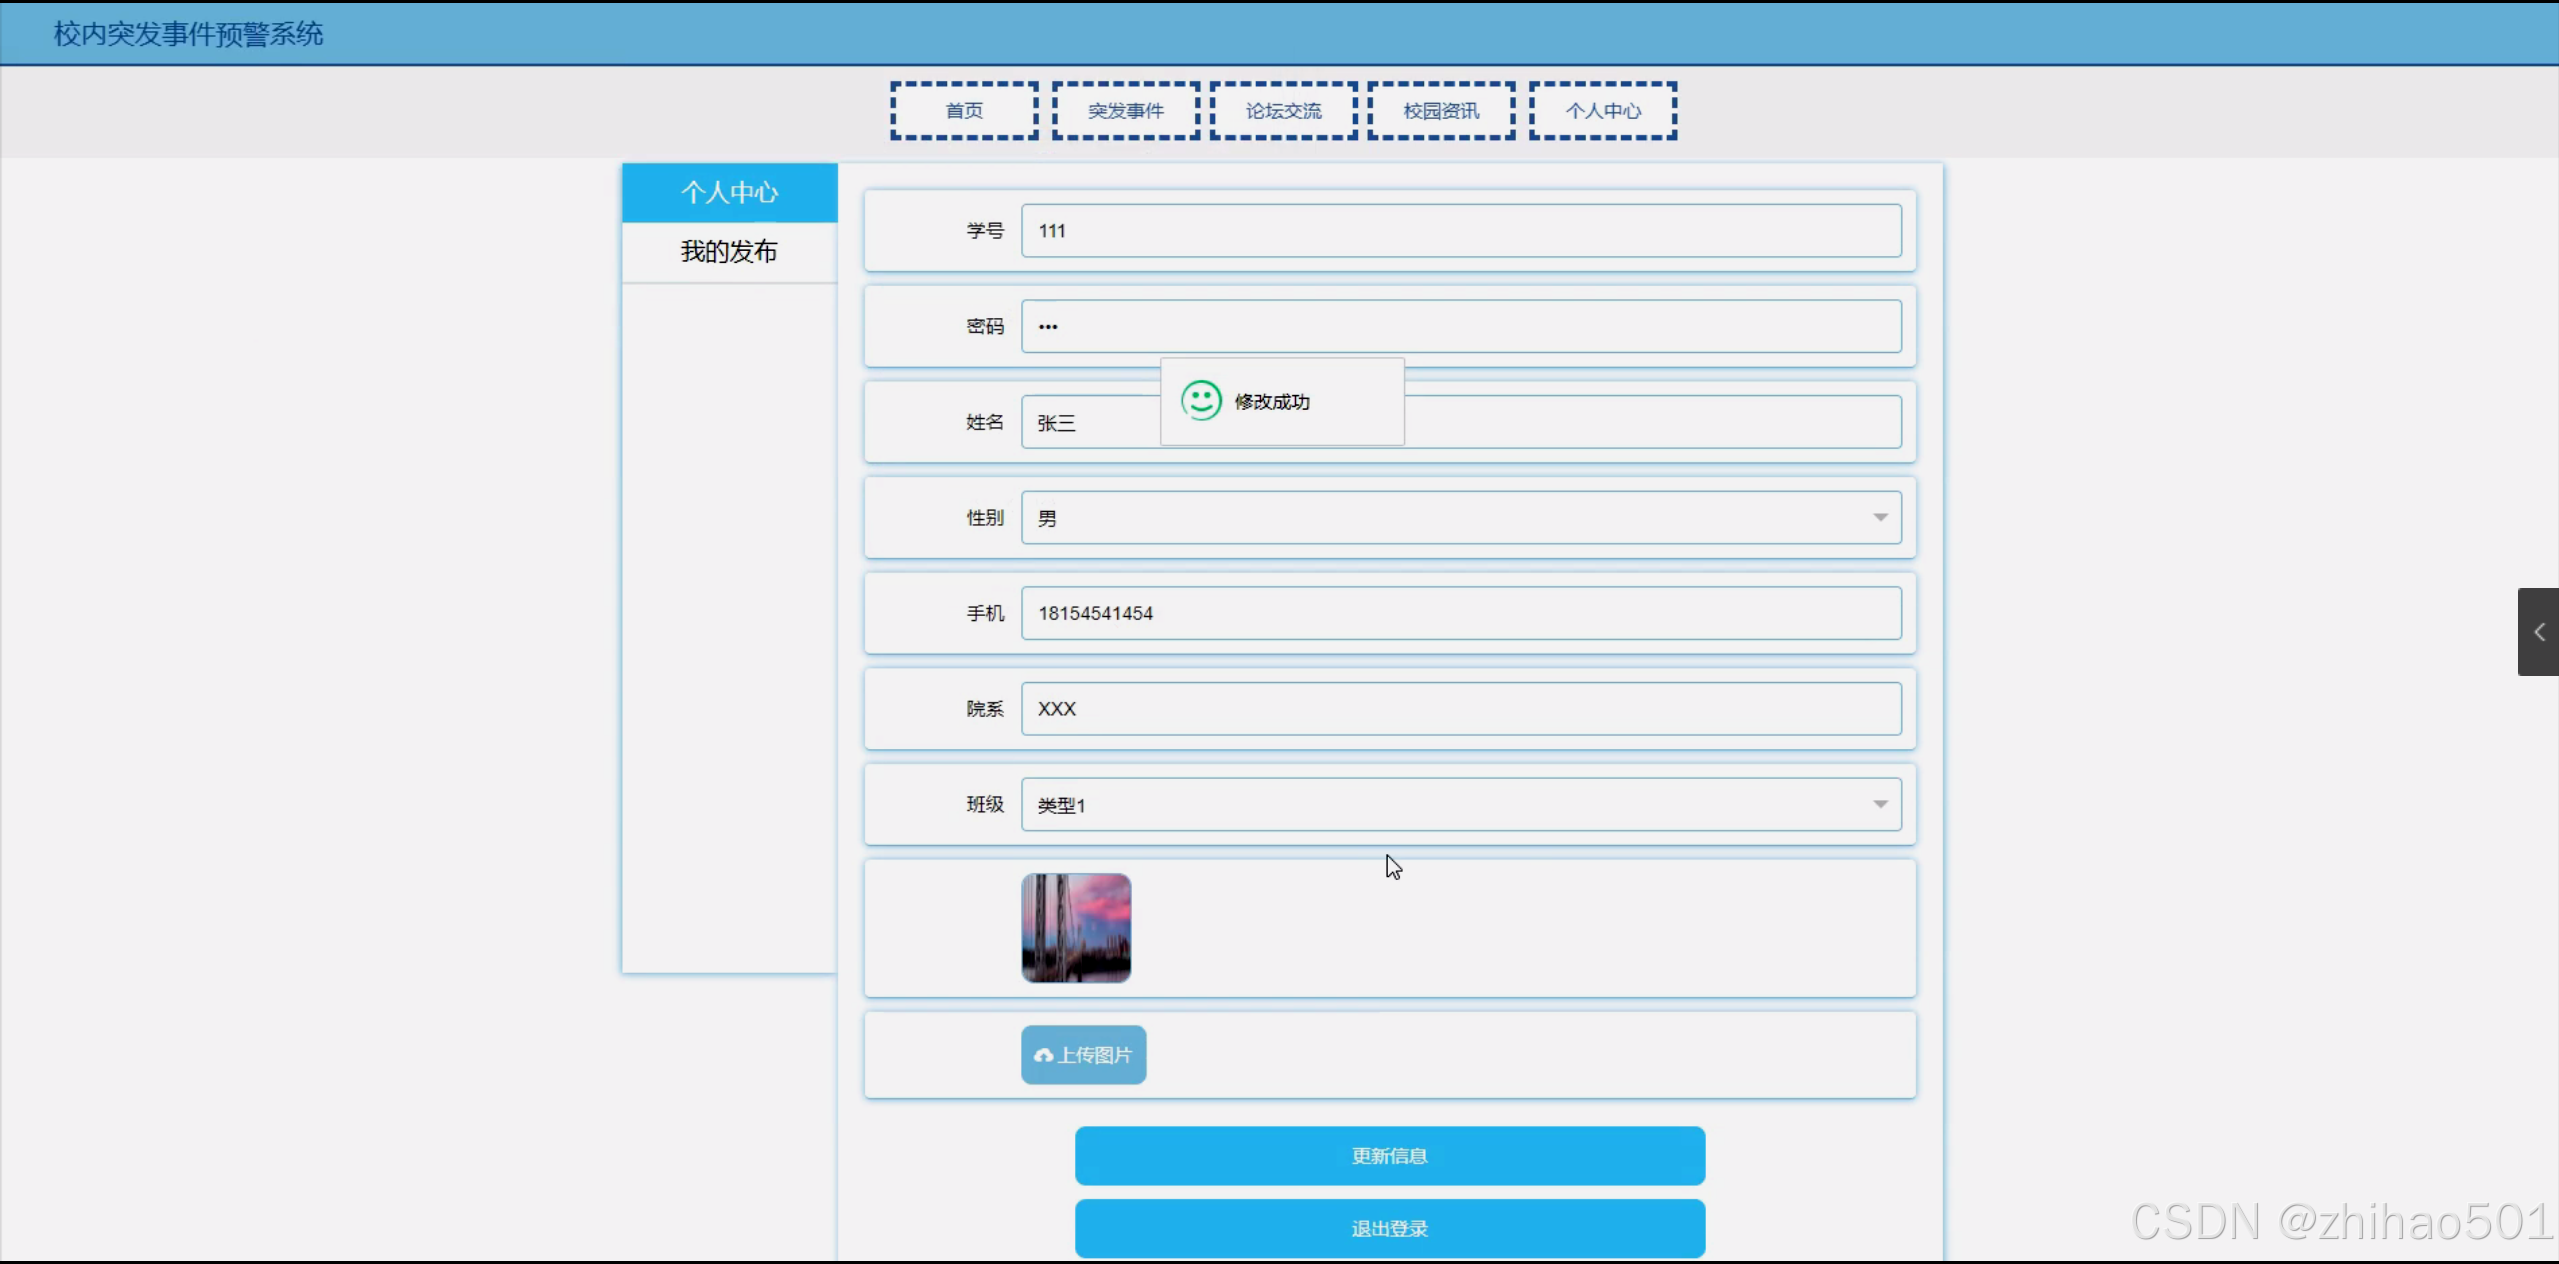This screenshot has height=1264, width=2559.
Task: Click the 院系 department field
Action: pyautogui.click(x=1460, y=709)
